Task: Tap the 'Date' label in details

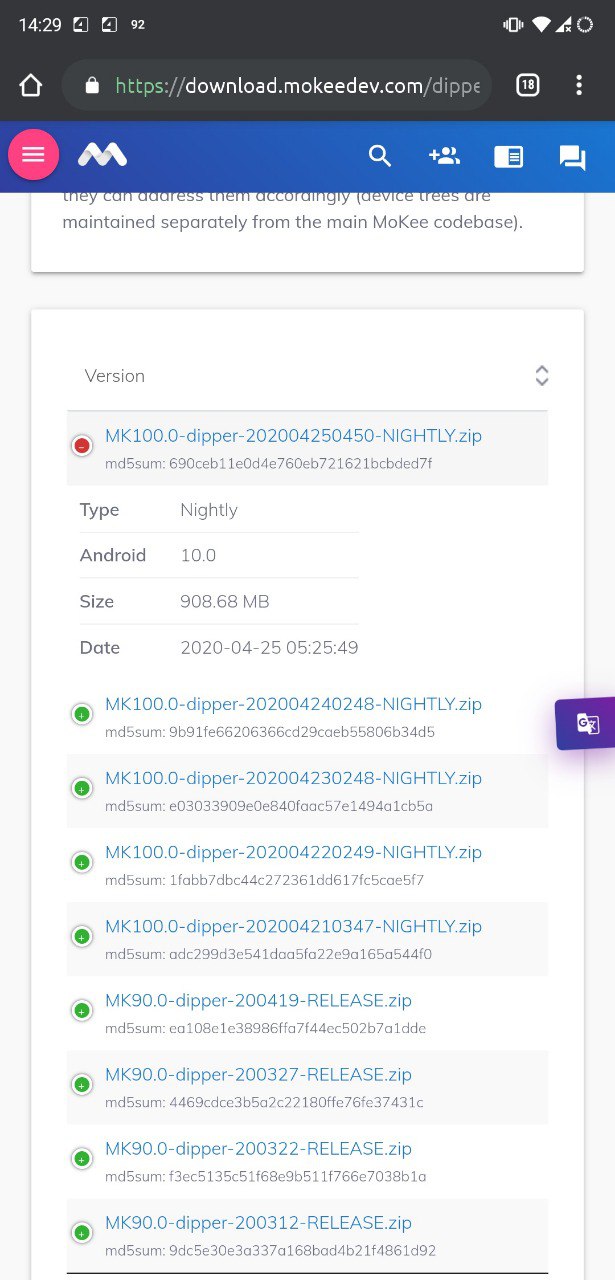Action: (x=100, y=648)
